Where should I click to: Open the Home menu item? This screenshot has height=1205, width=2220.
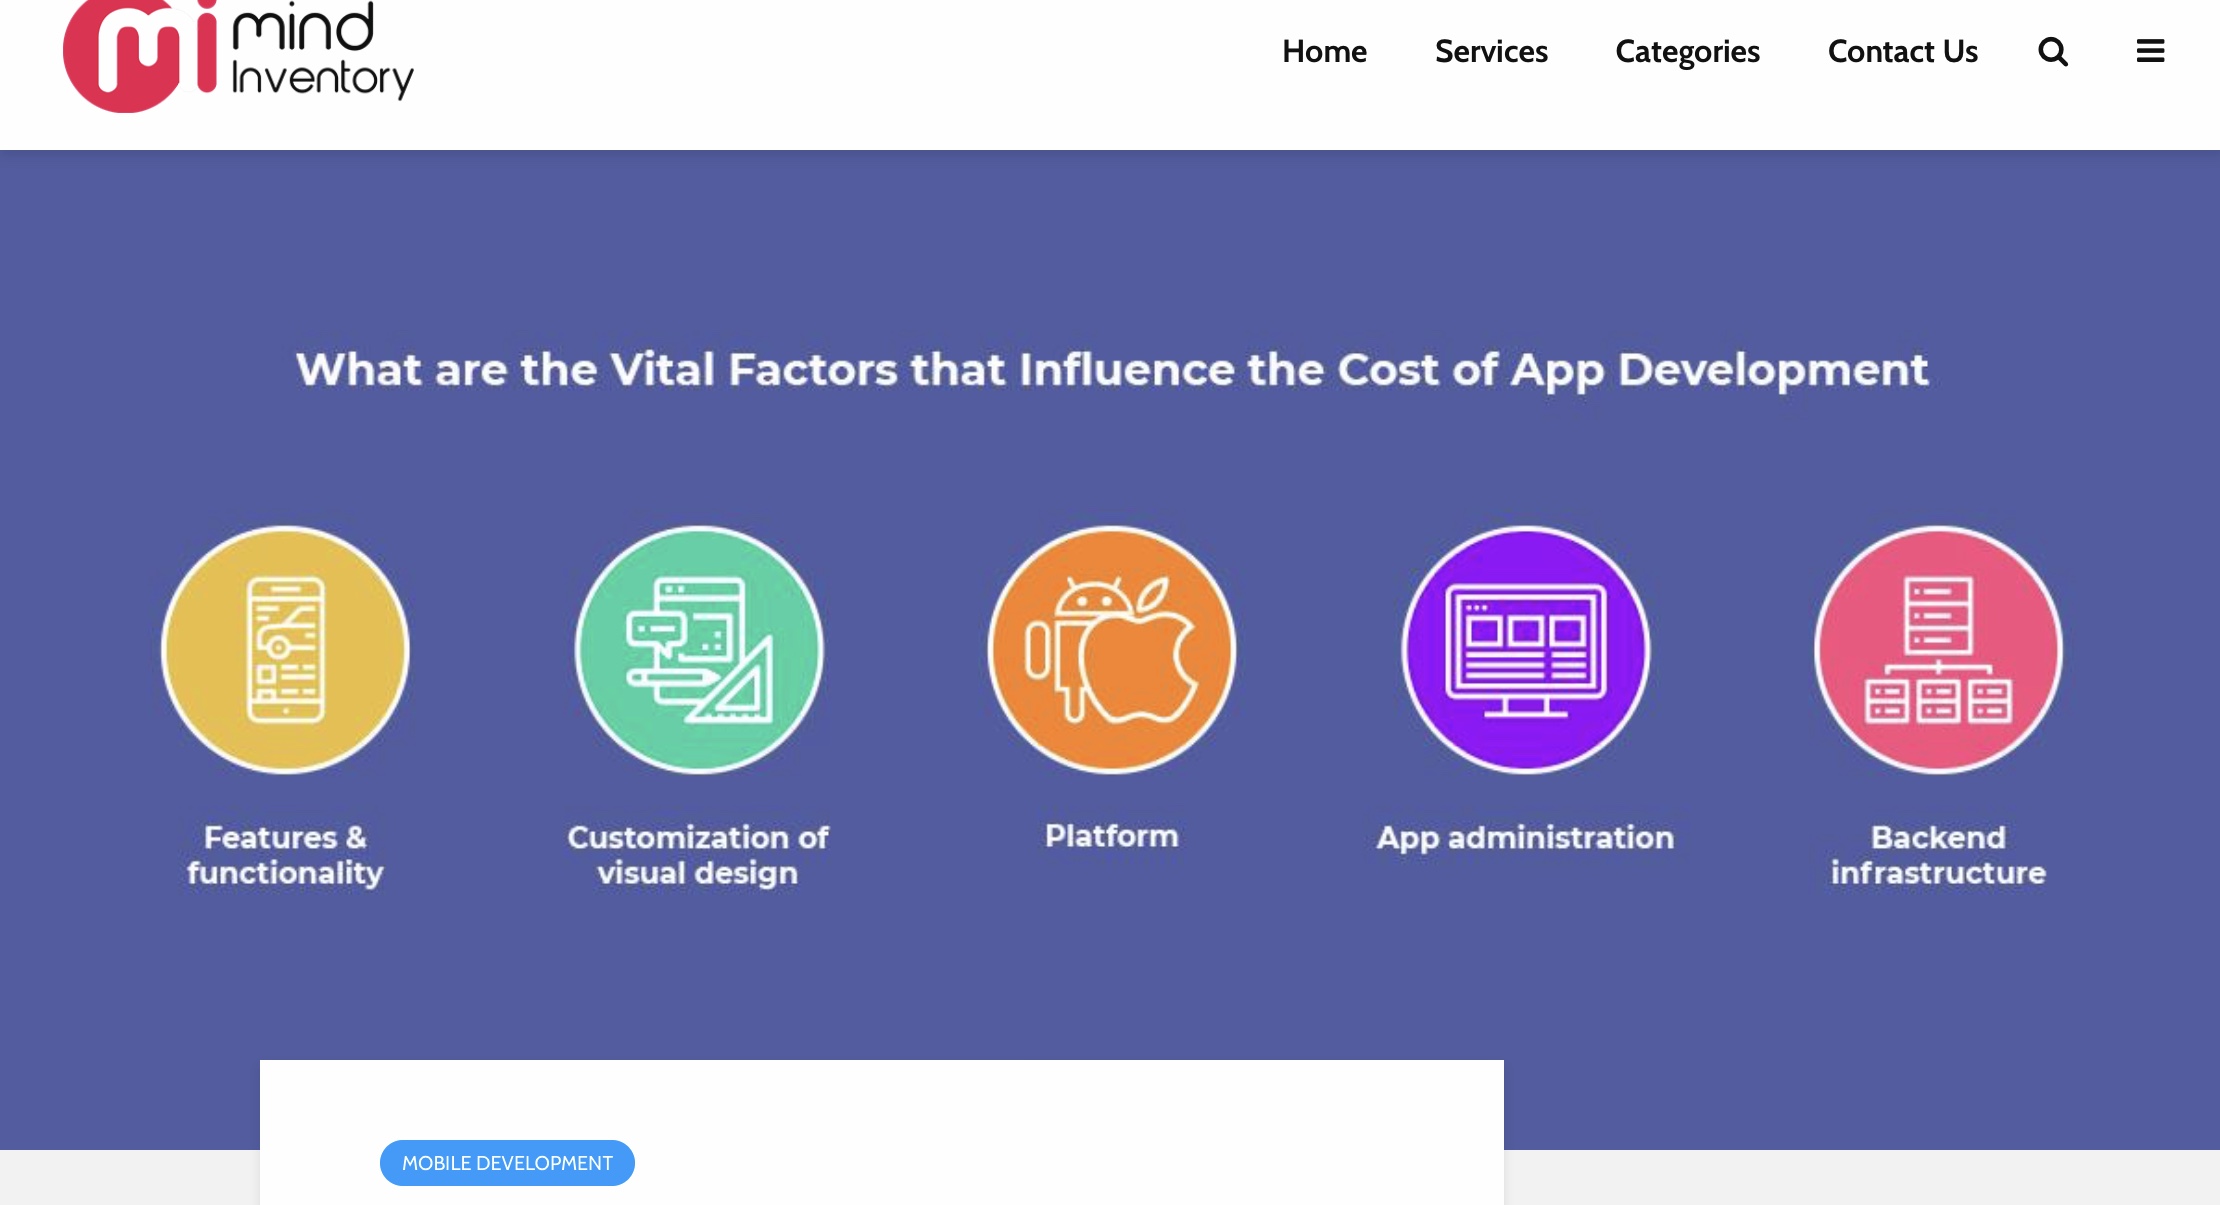[1324, 51]
